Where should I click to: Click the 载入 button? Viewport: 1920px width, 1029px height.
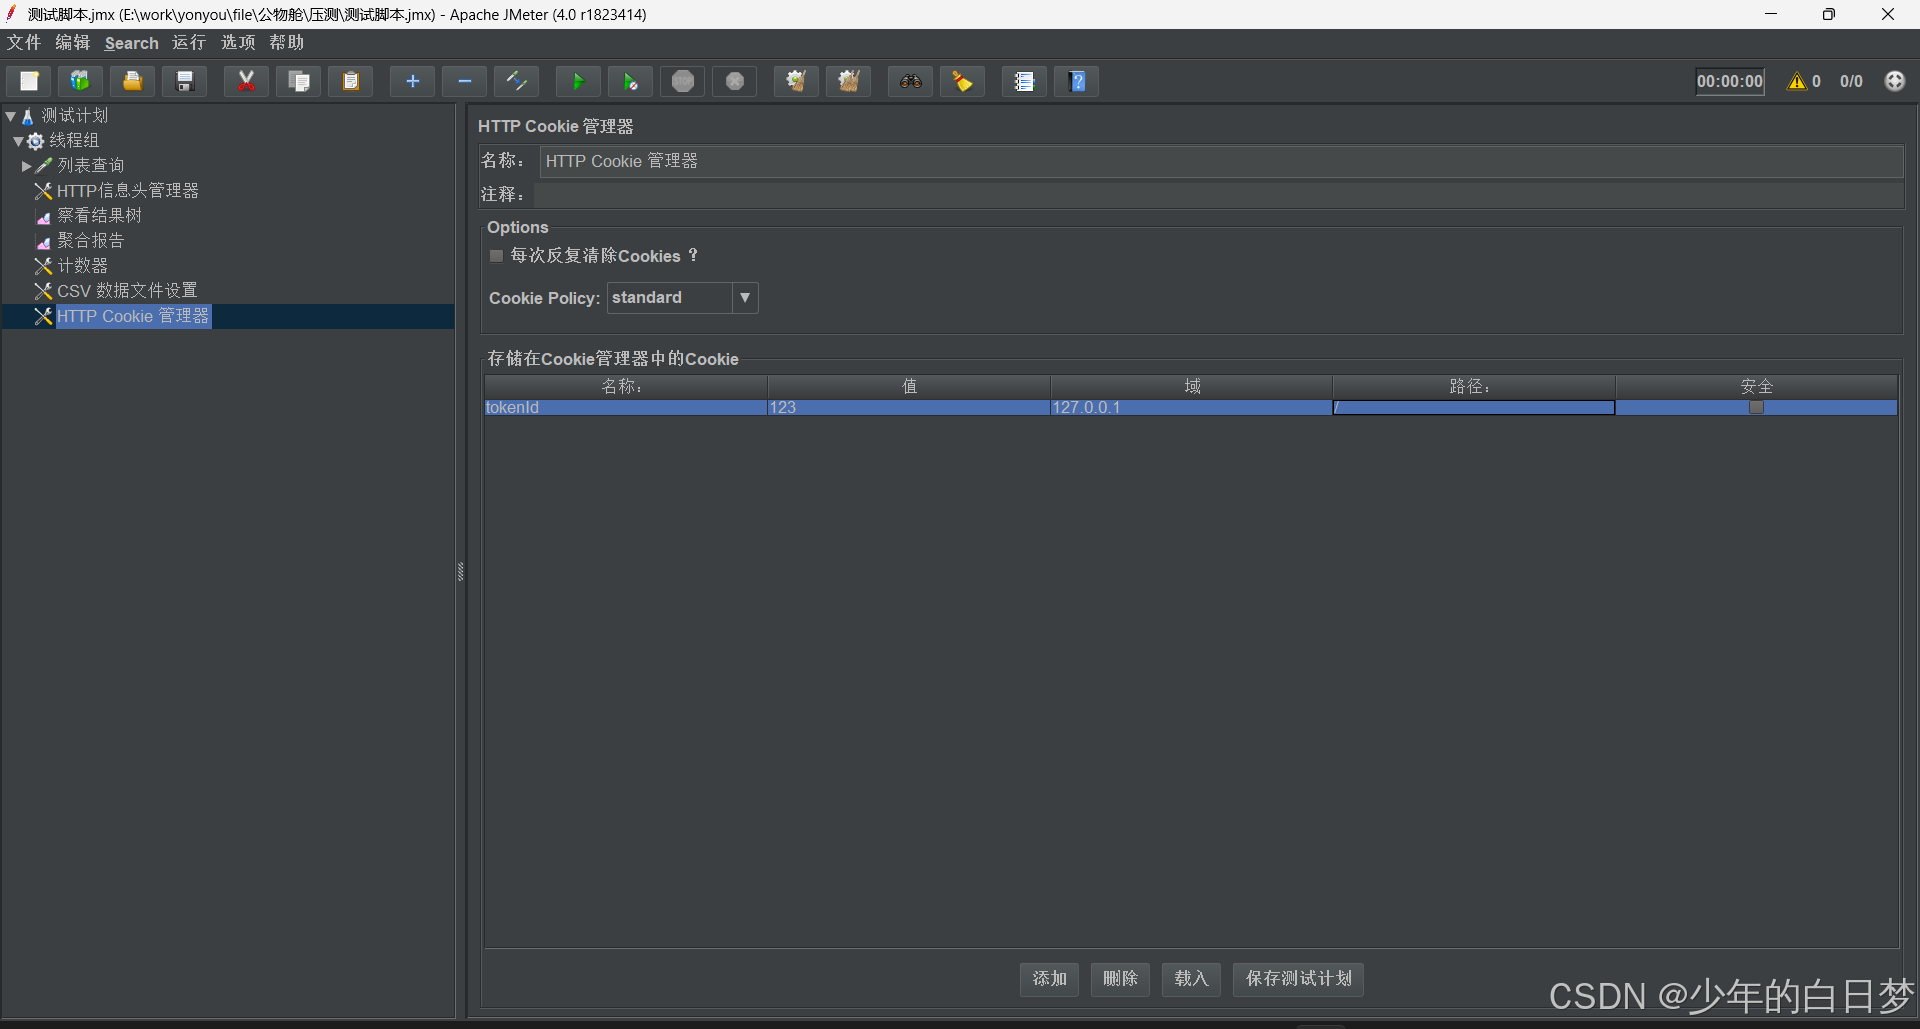[1191, 979]
